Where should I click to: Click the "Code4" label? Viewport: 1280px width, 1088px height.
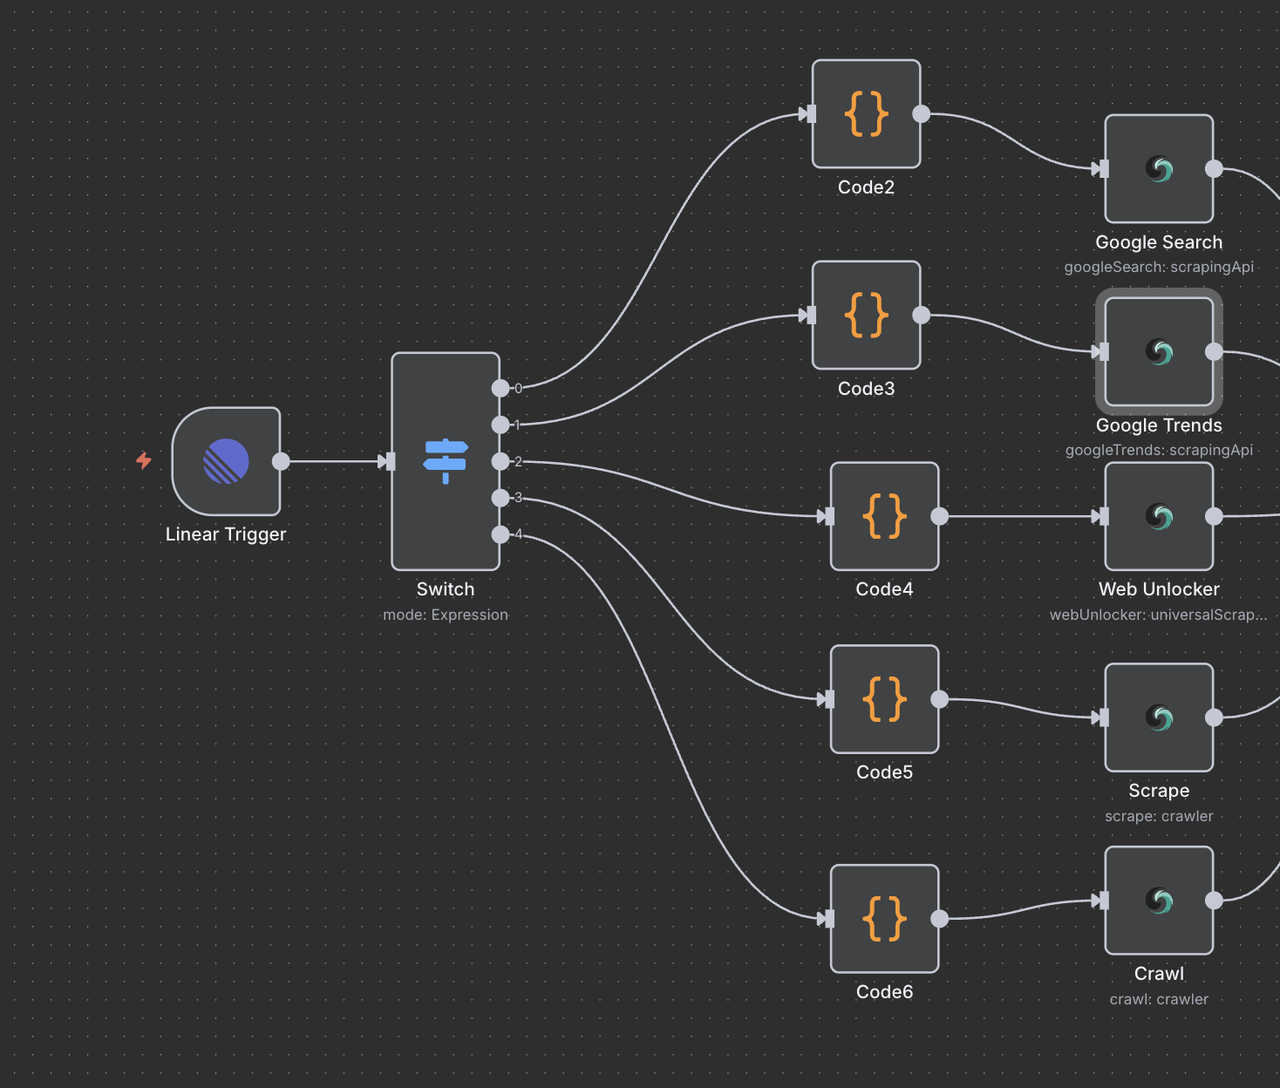pos(884,589)
